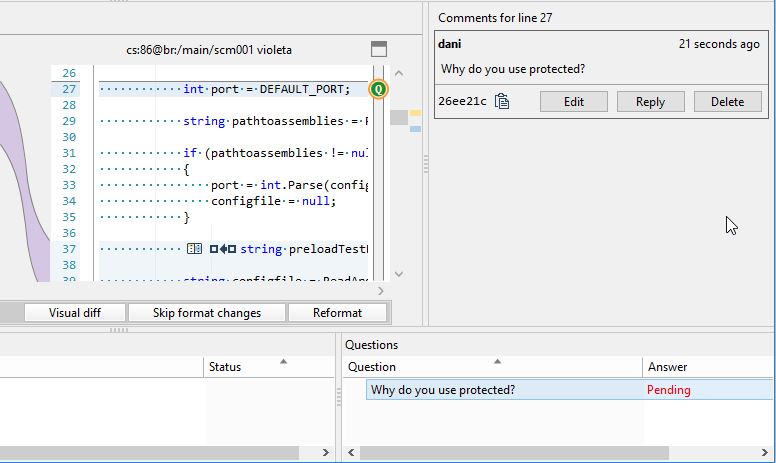Viewport: 776px width, 463px height.
Task: Click the 'Comments for line 27' heading
Action: click(495, 18)
